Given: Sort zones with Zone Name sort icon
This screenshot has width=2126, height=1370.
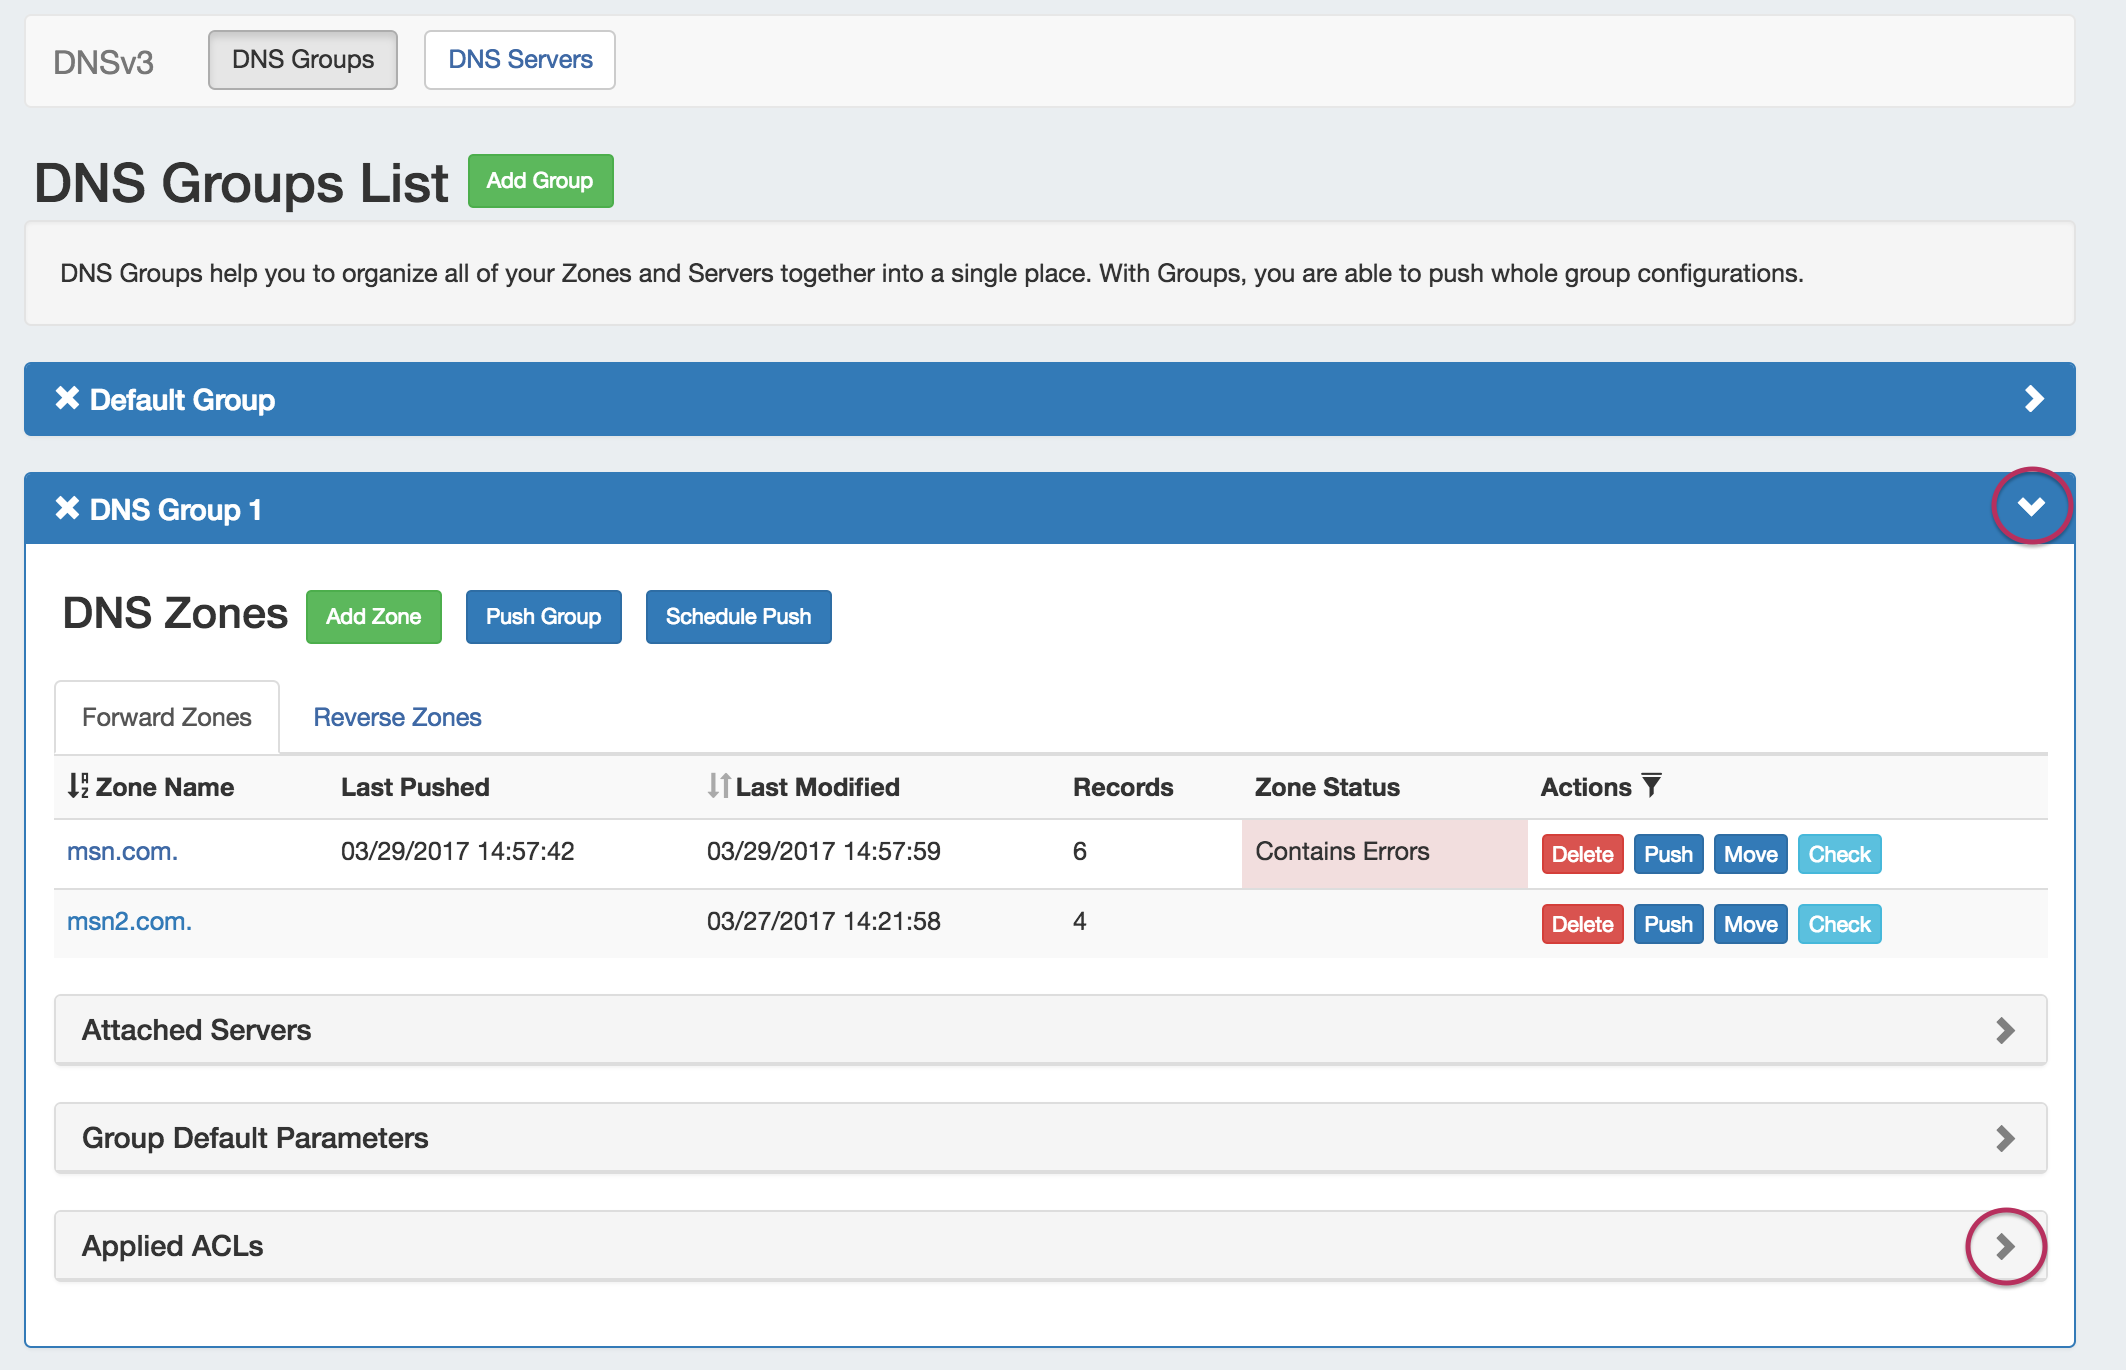Looking at the screenshot, I should [78, 786].
